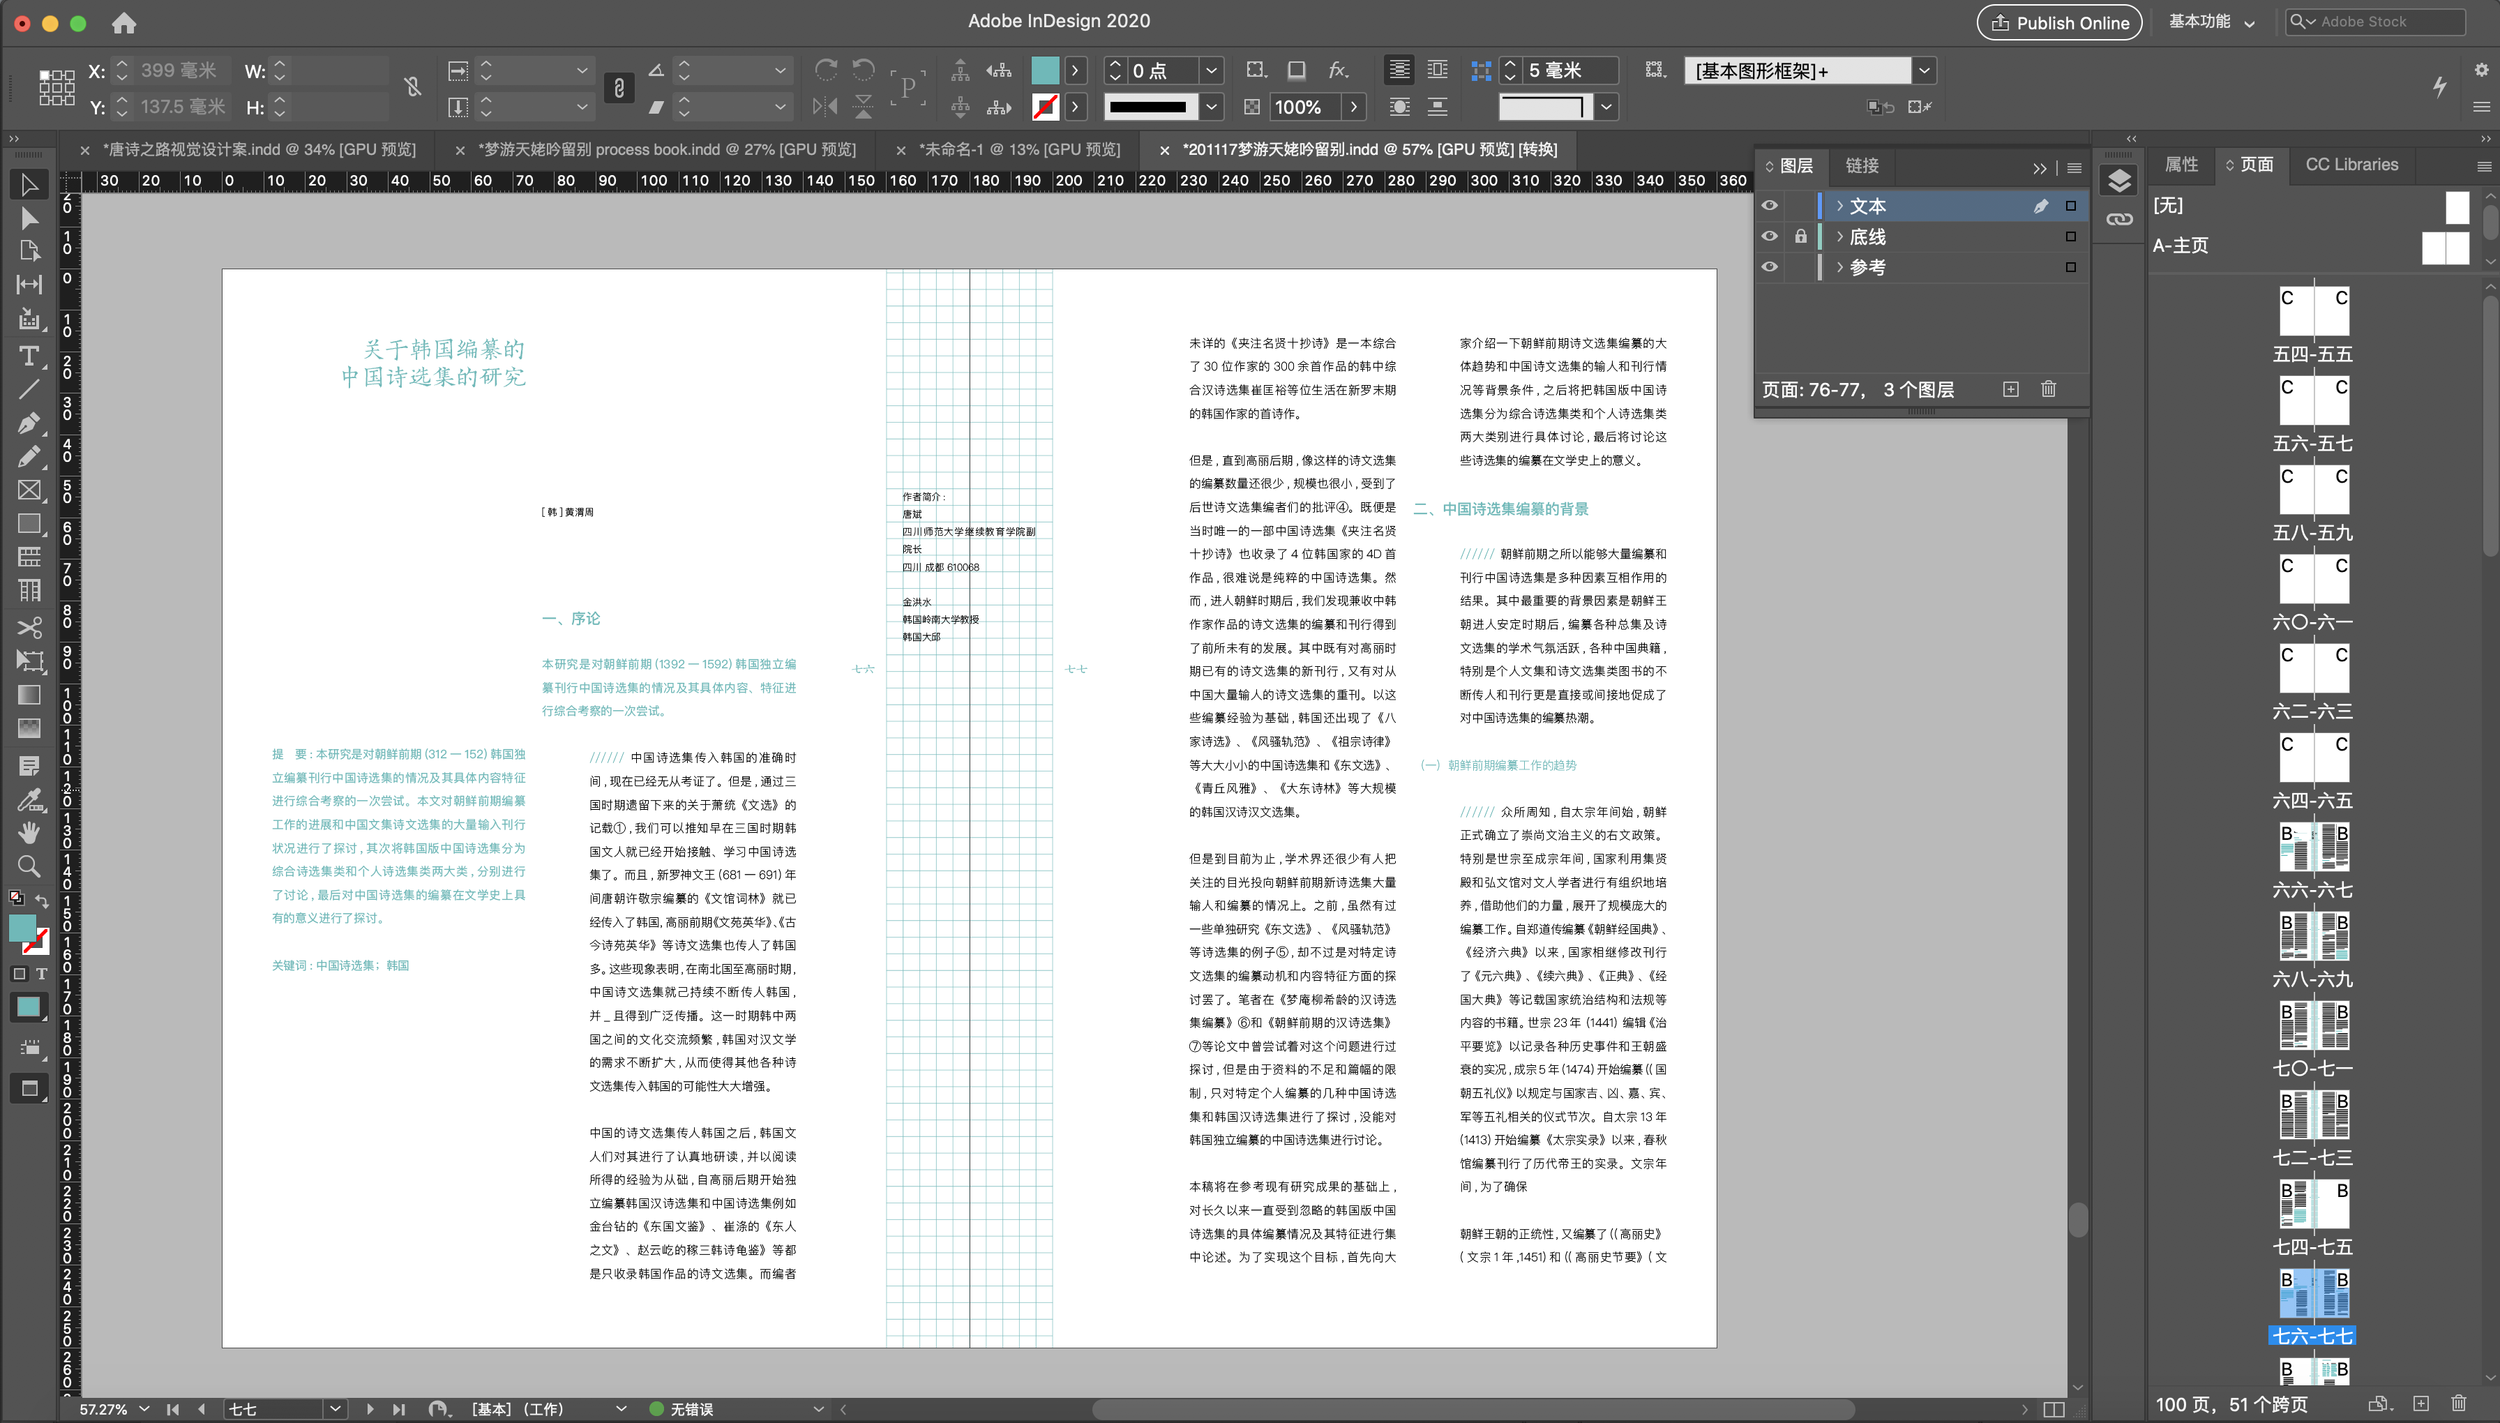Select the Line tool

coord(29,389)
